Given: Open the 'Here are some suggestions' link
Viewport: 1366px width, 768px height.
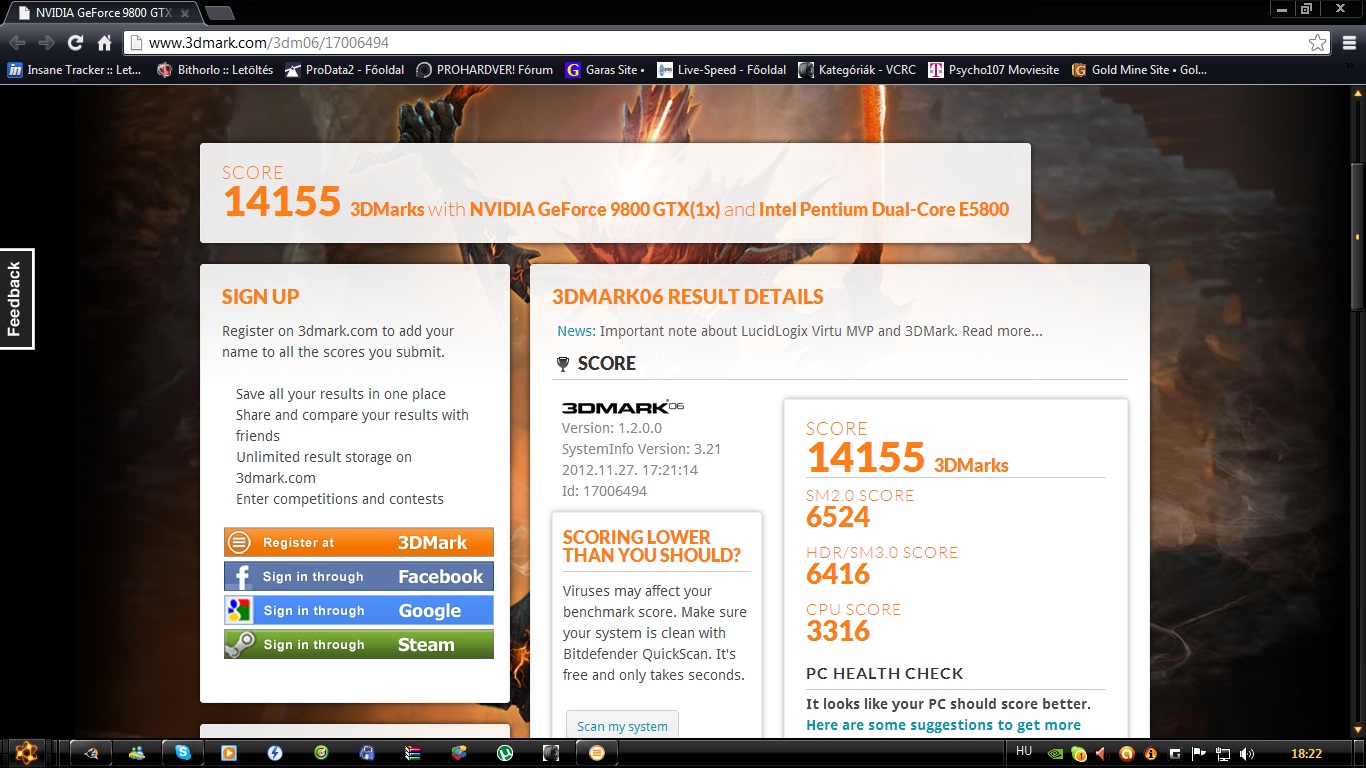Looking at the screenshot, I should point(943,725).
